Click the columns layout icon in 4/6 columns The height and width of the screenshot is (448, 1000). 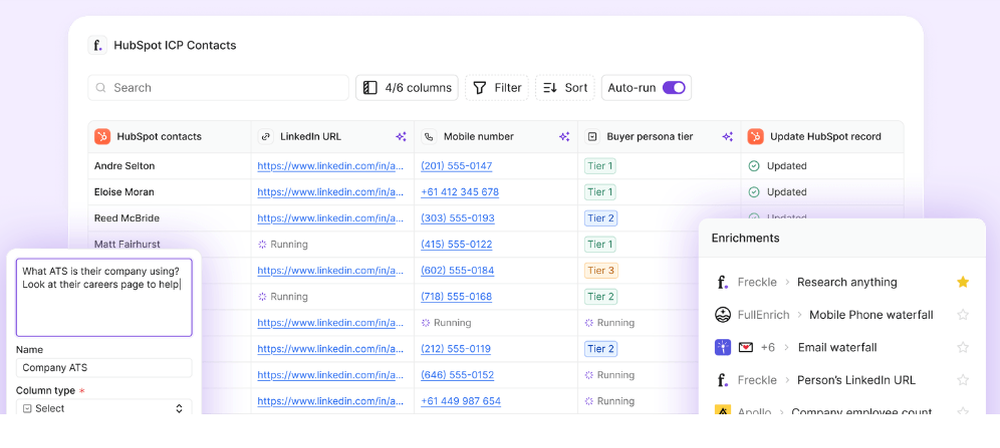[x=371, y=88]
